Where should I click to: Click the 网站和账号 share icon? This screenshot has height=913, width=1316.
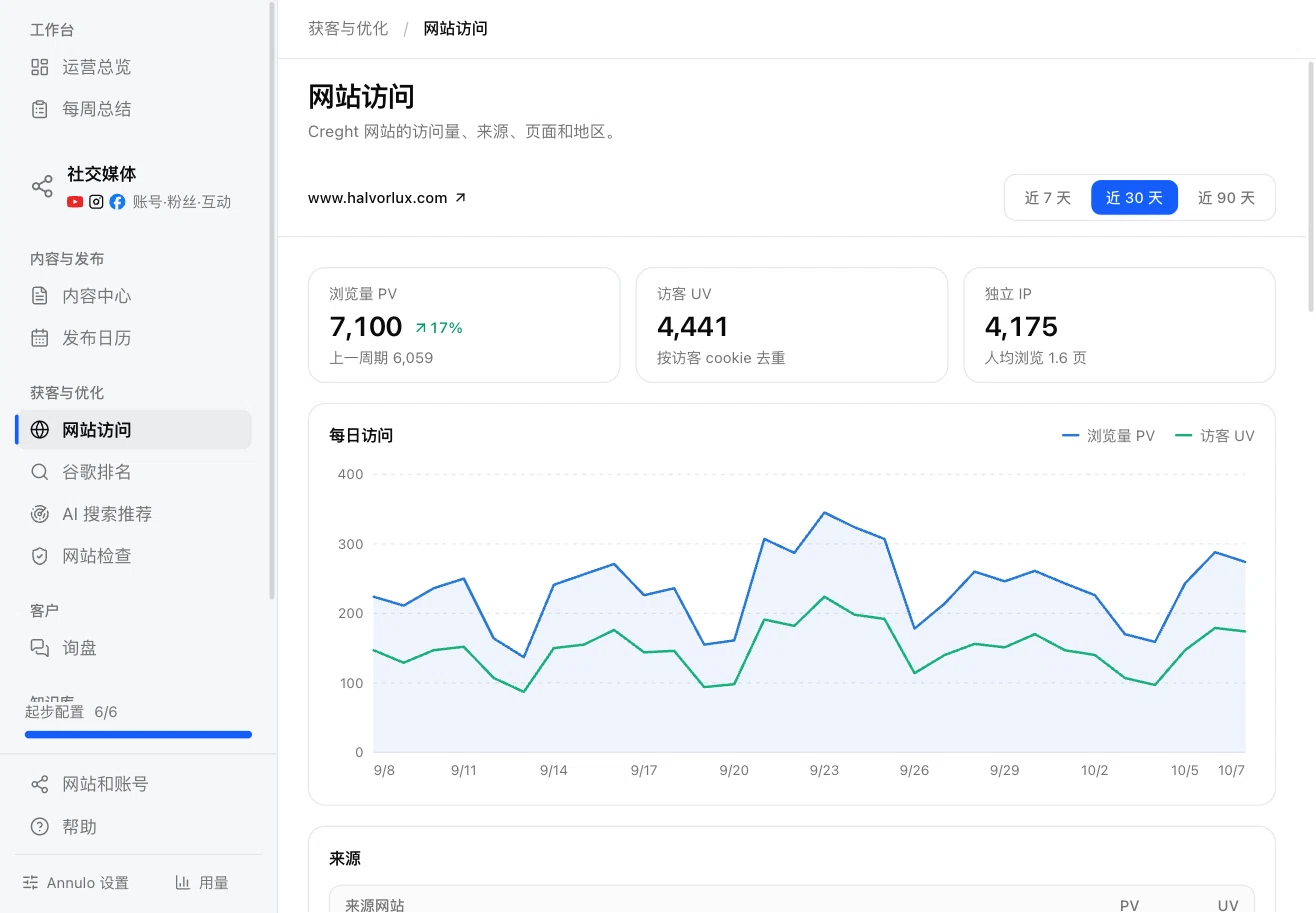point(40,784)
